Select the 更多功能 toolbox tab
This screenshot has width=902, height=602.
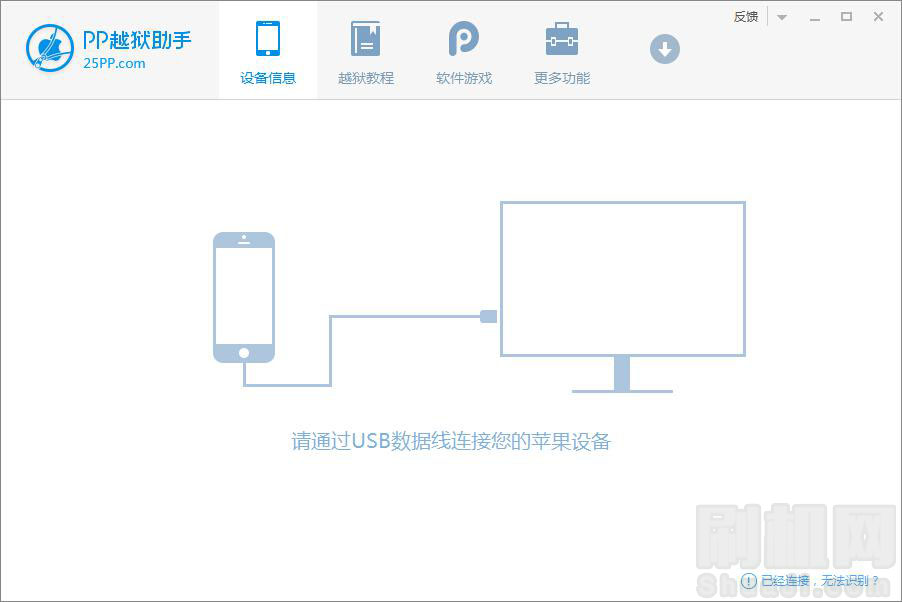(x=561, y=51)
